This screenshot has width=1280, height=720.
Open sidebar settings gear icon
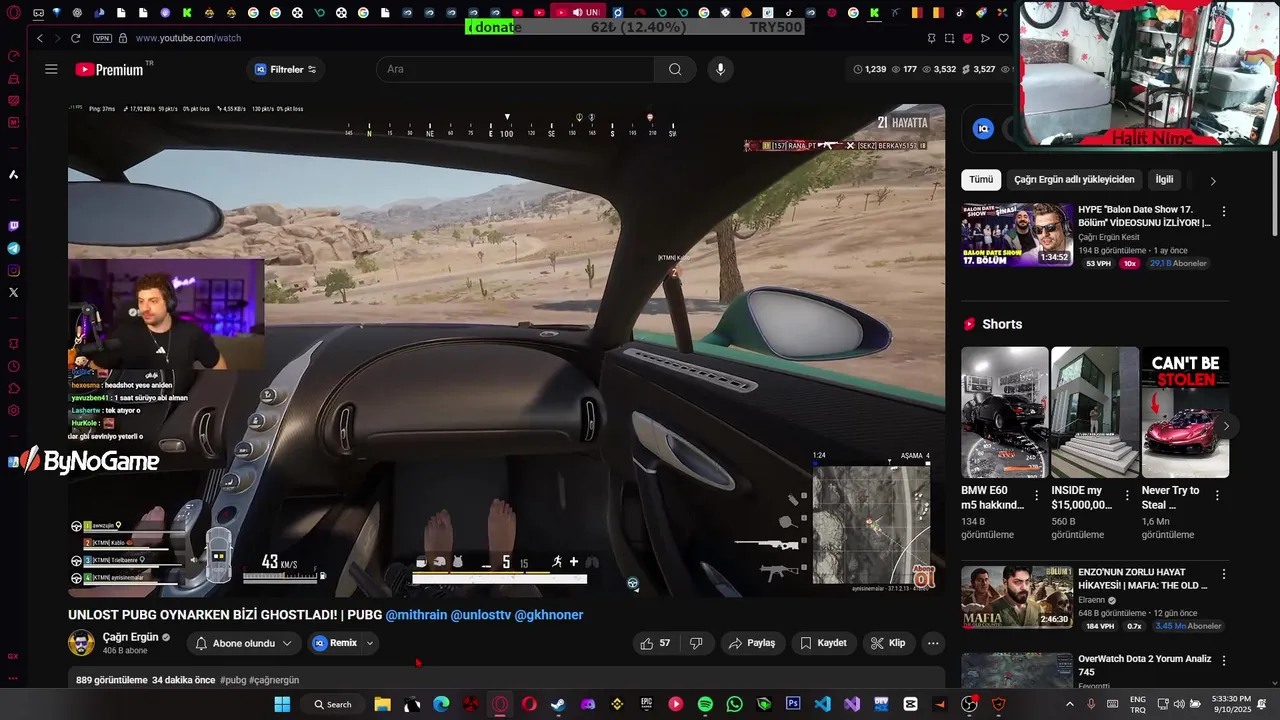[x=13, y=410]
